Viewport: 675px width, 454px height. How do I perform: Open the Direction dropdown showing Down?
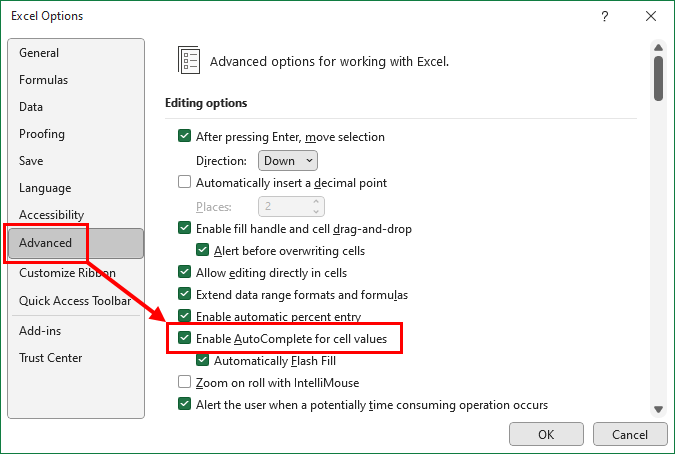click(x=288, y=161)
